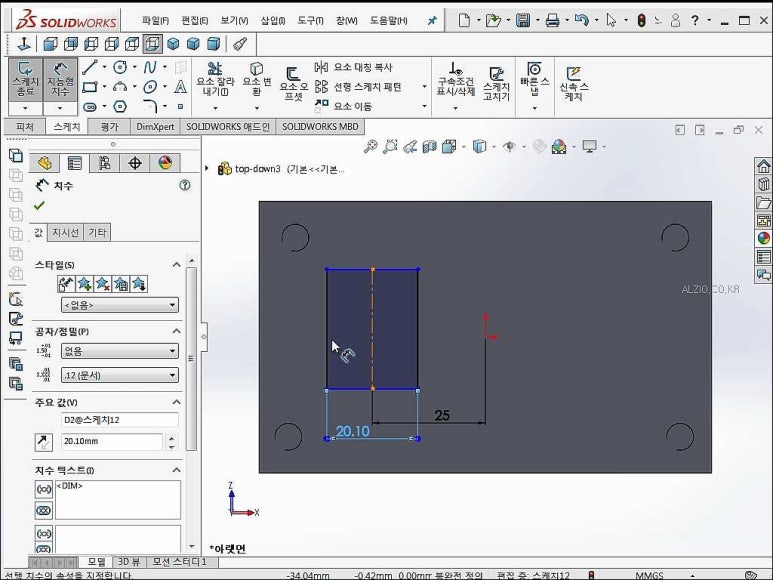
Task: Collapse the 주요 값 section
Action: click(176, 402)
